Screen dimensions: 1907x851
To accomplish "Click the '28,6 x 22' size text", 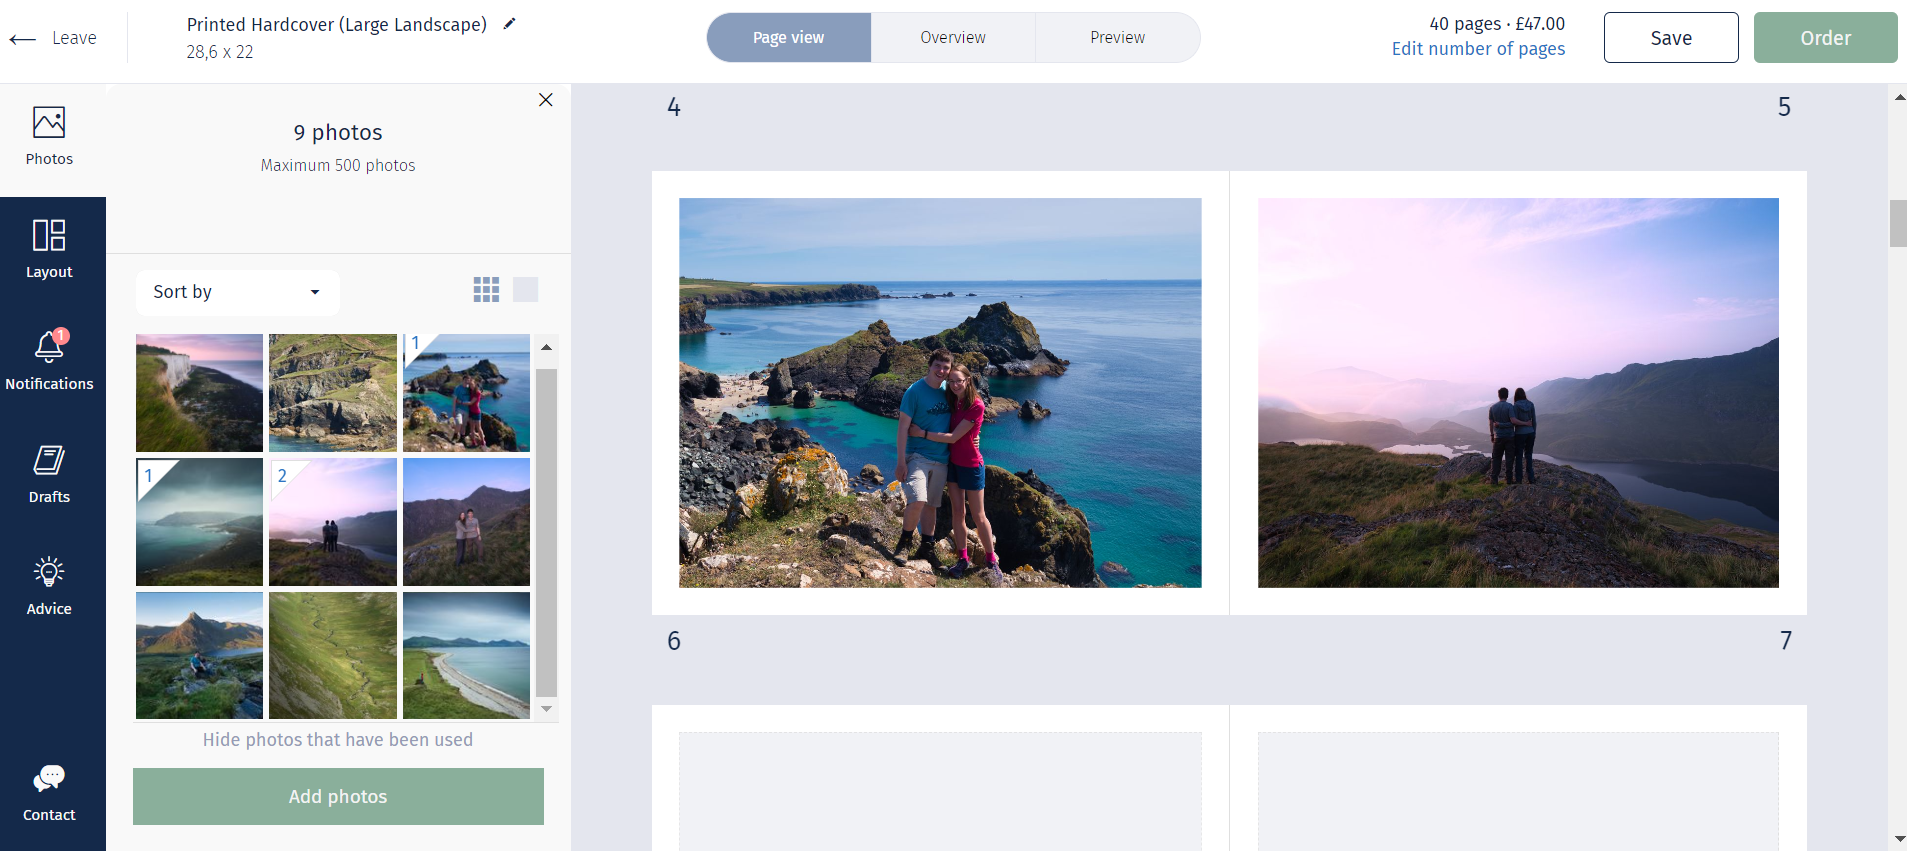I will pyautogui.click(x=220, y=52).
